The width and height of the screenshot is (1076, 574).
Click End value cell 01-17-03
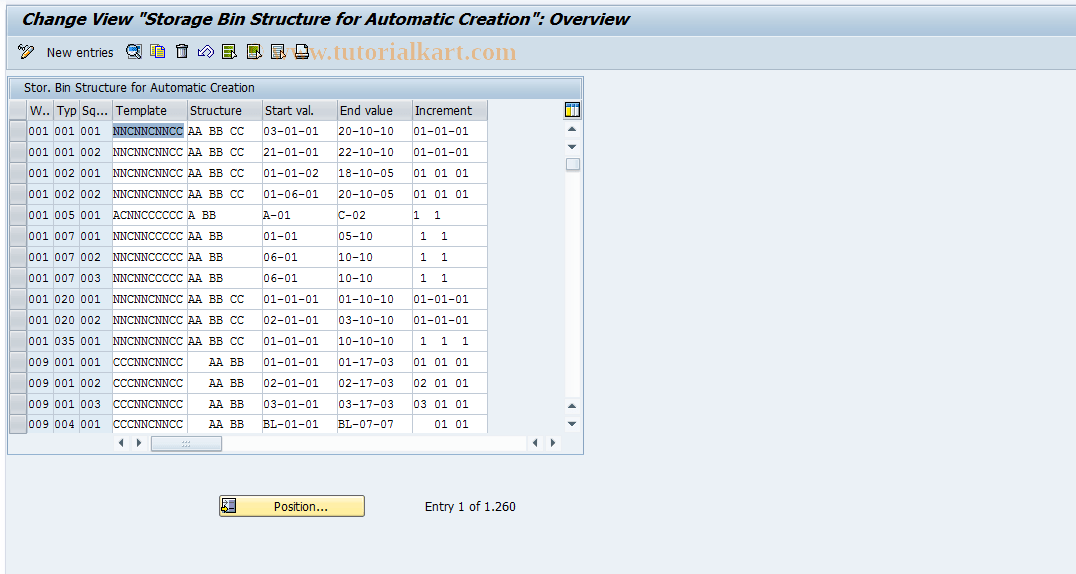pyautogui.click(x=375, y=362)
